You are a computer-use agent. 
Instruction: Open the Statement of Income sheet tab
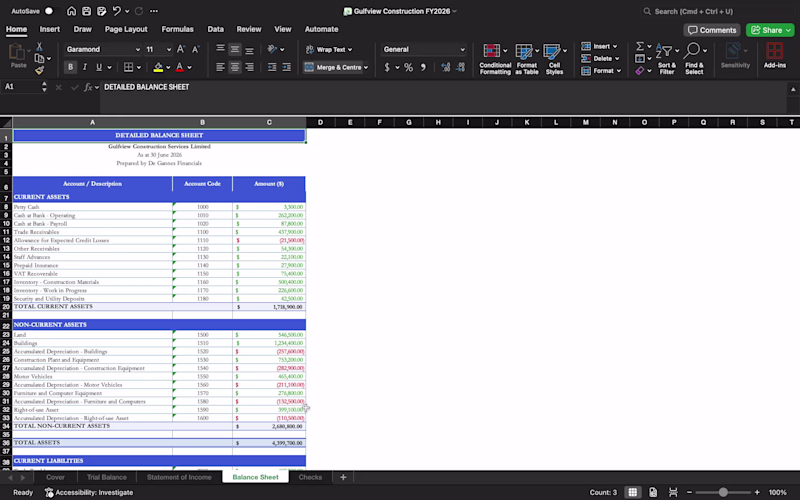179,477
